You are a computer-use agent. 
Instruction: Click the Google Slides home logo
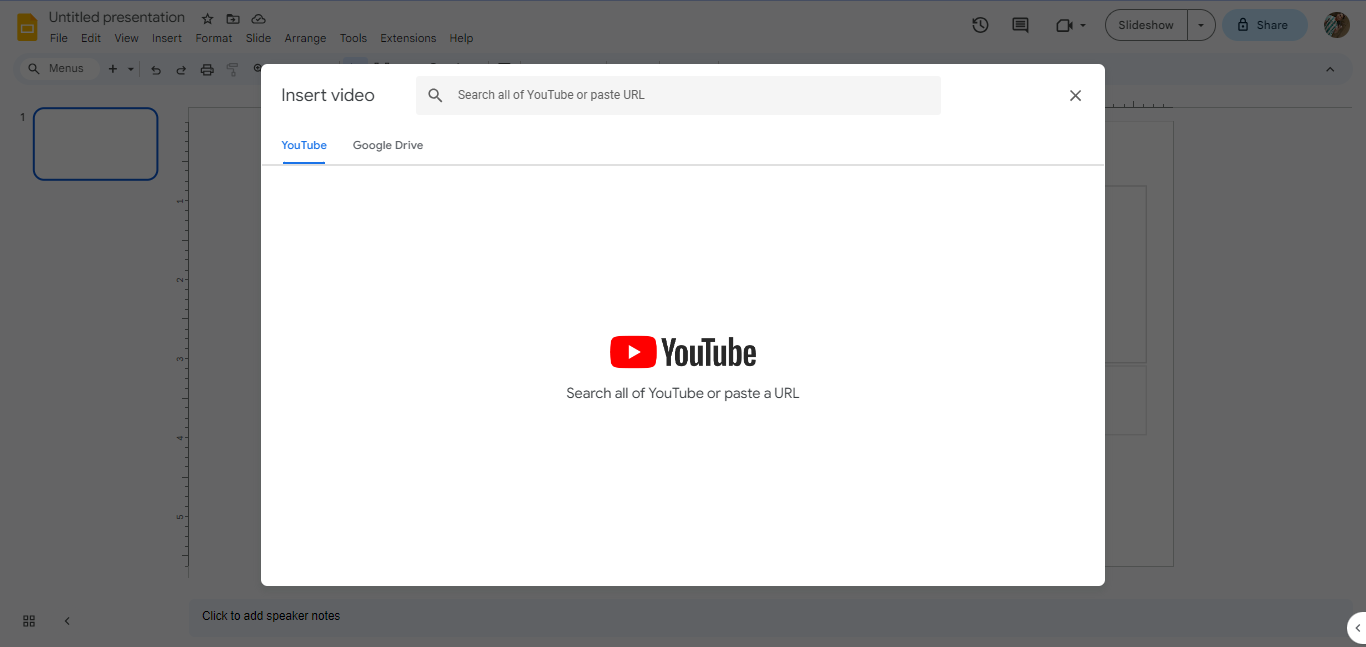[x=27, y=27]
